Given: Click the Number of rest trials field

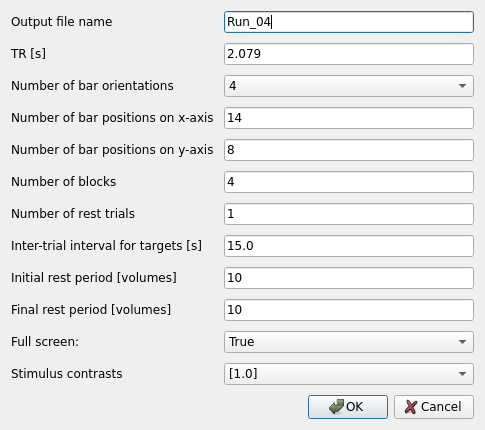Looking at the screenshot, I should (349, 214).
